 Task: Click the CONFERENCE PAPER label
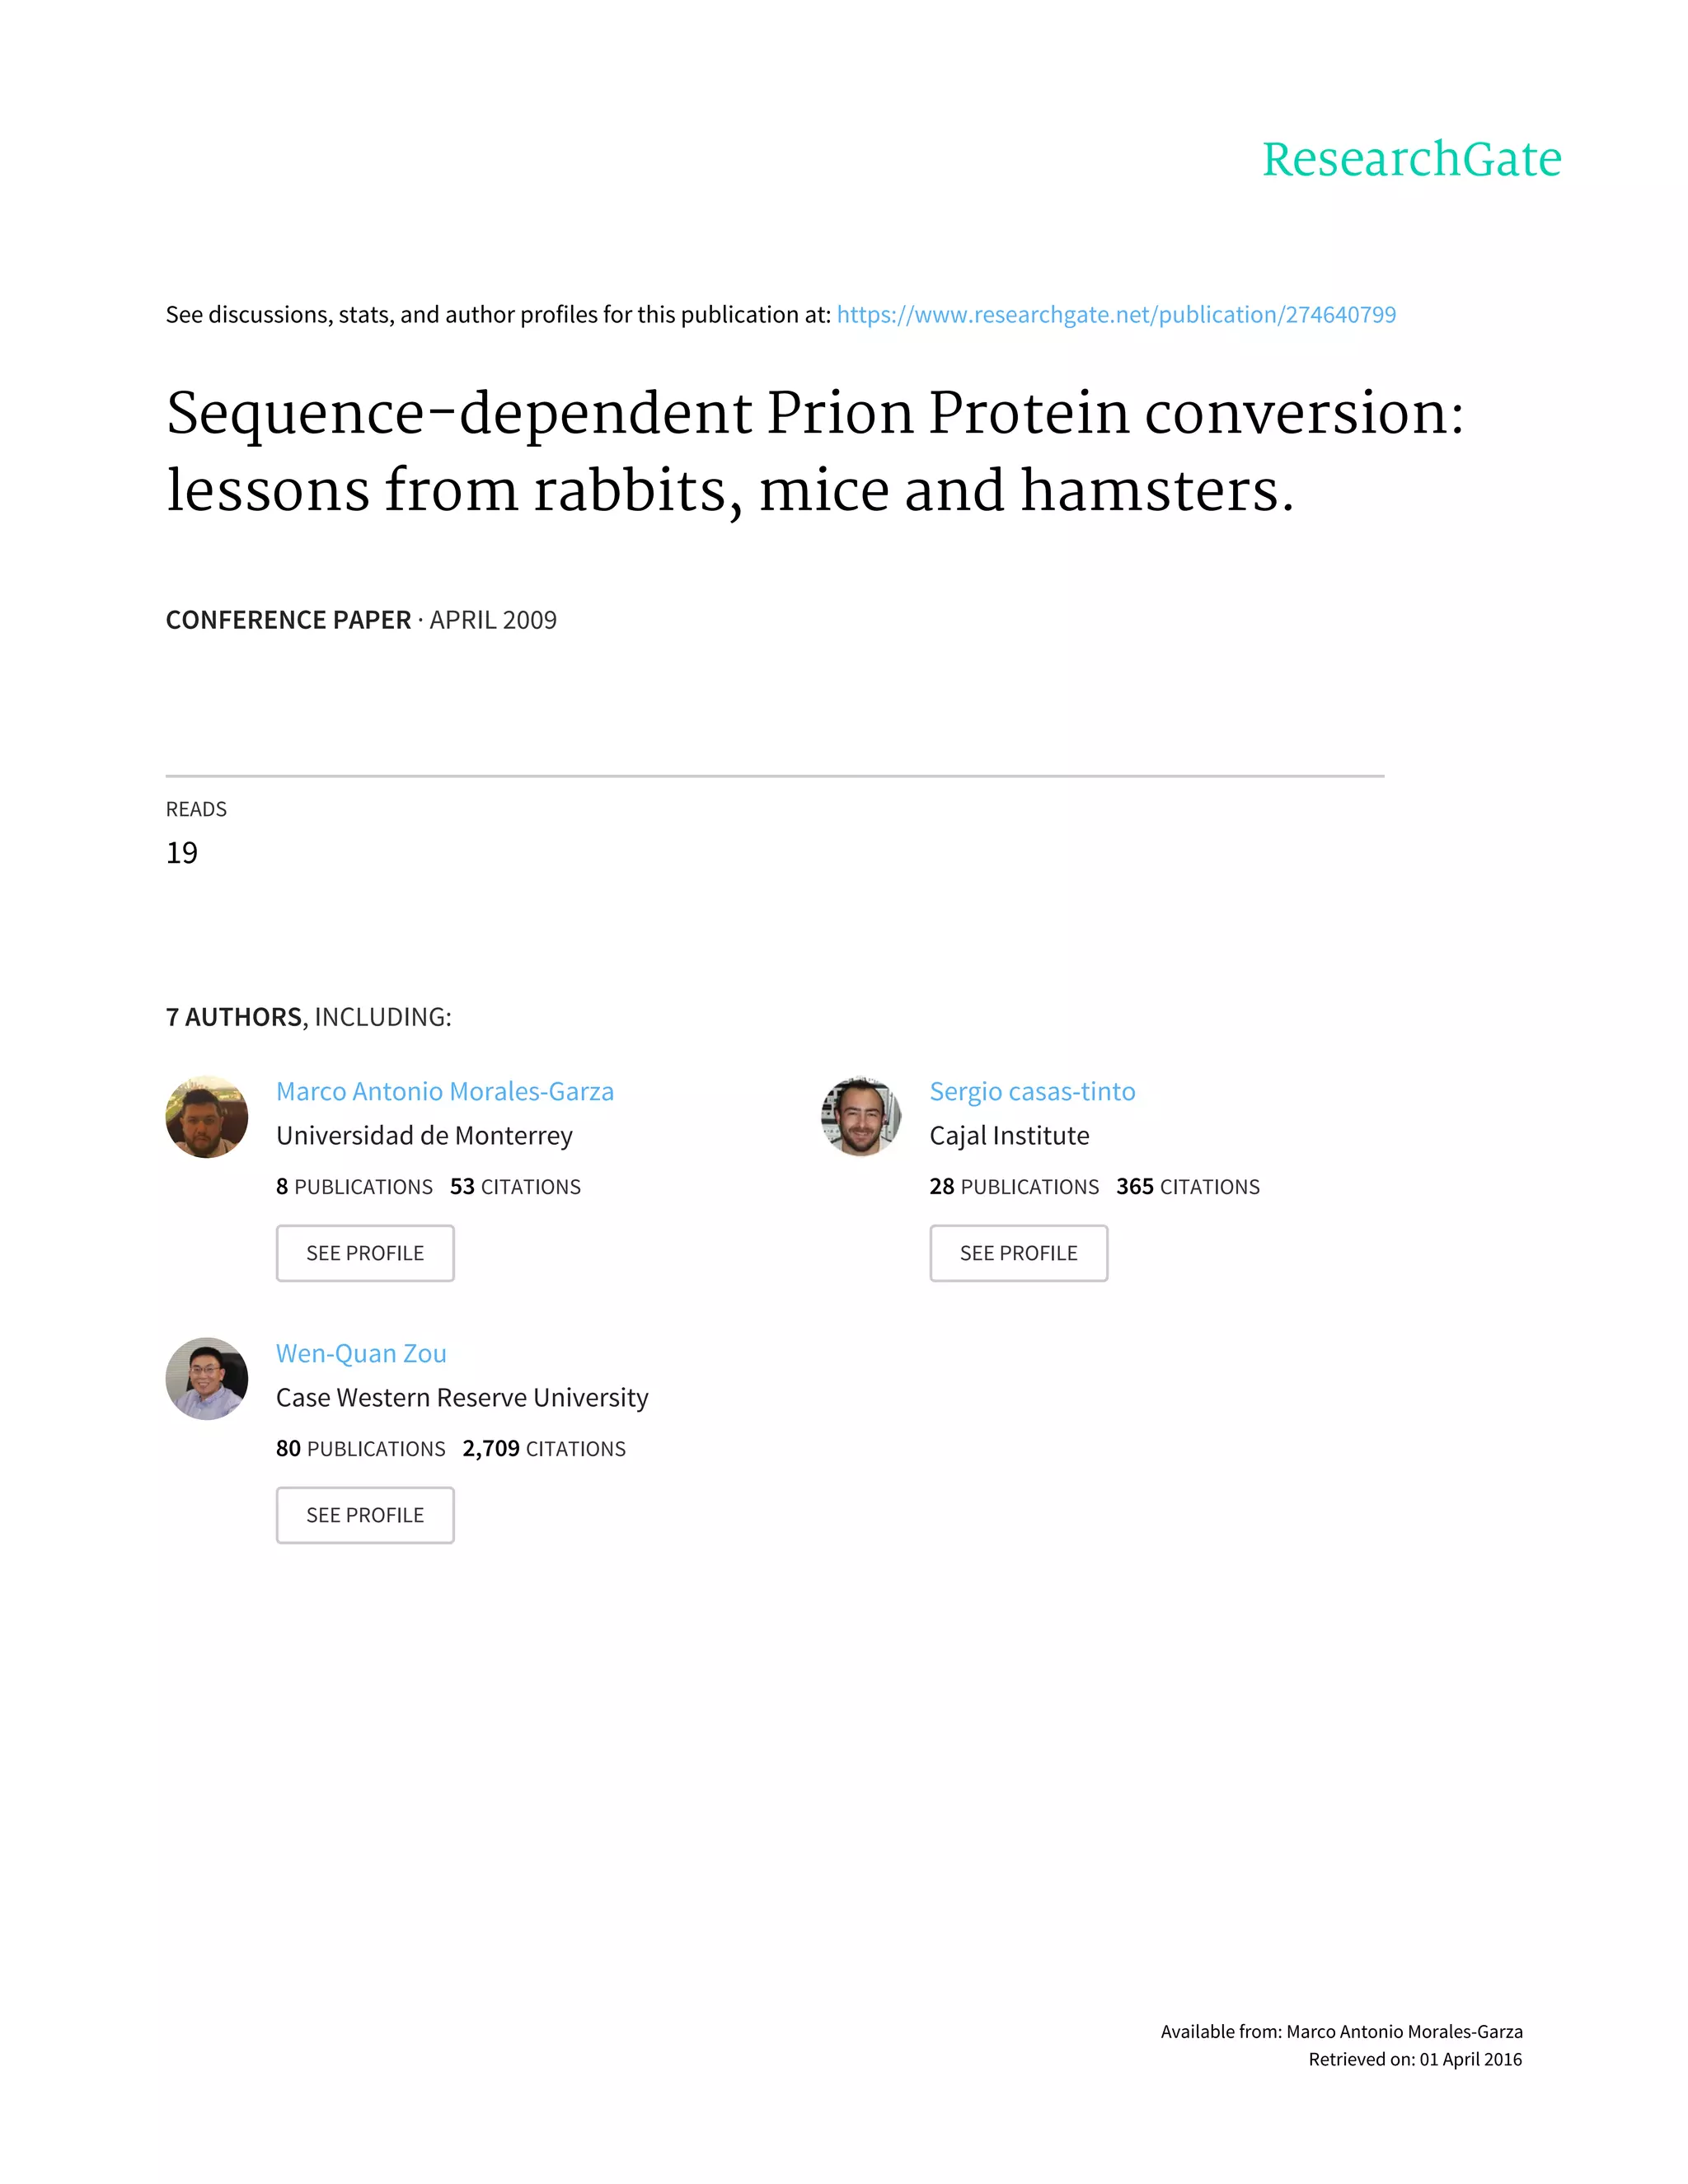pos(288,620)
